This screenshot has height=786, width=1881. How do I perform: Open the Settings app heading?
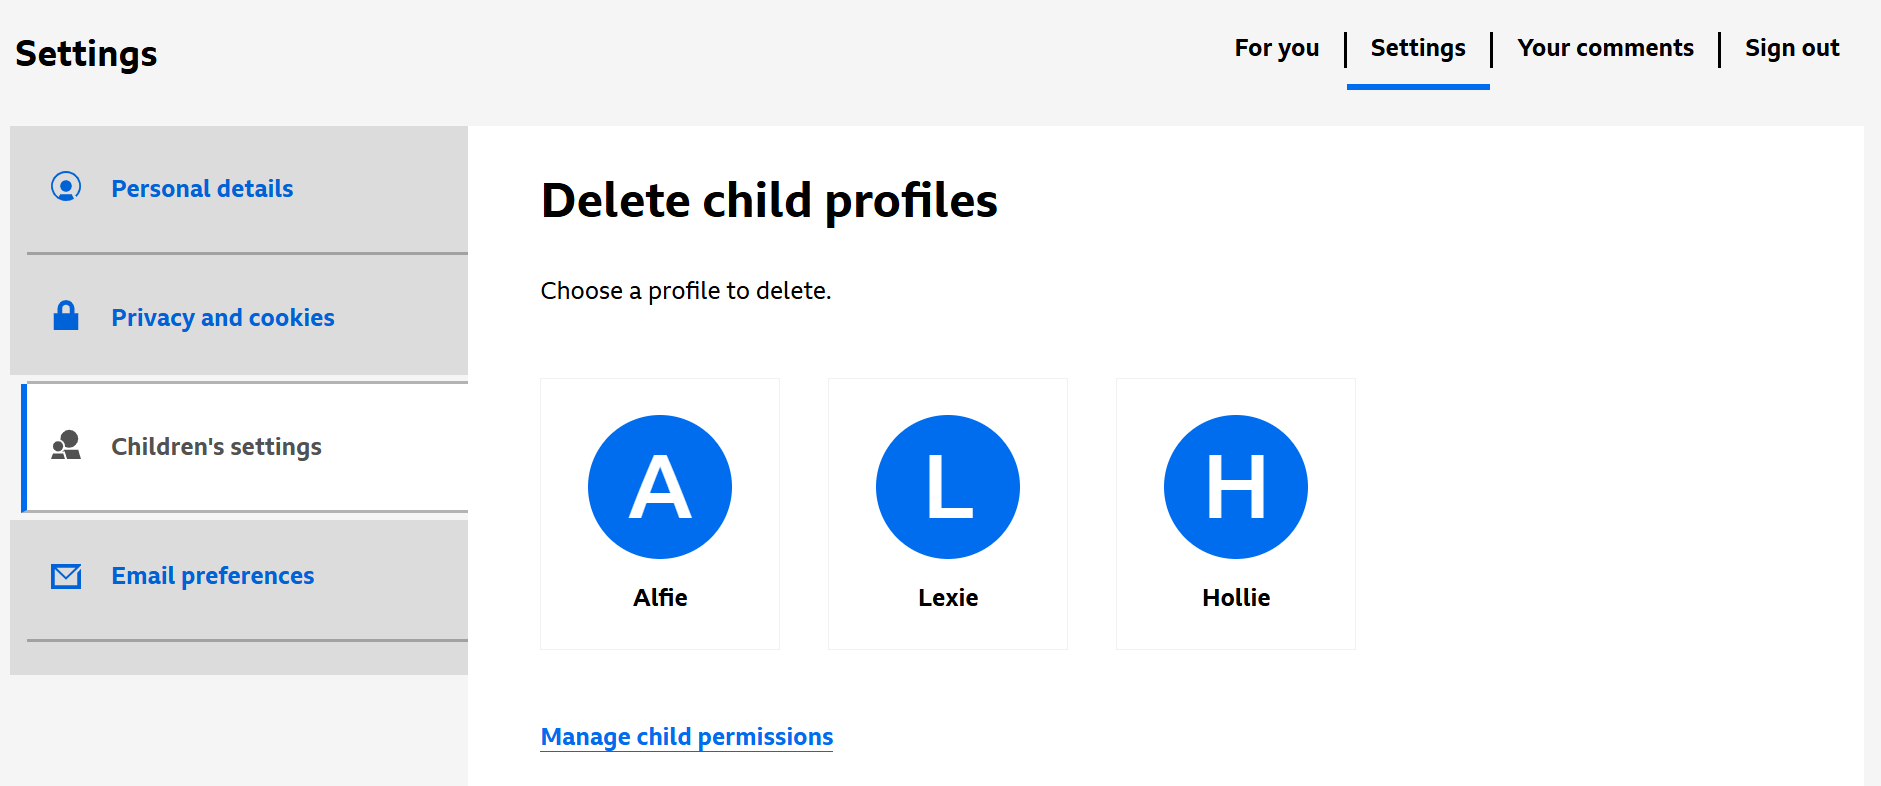coord(86,54)
